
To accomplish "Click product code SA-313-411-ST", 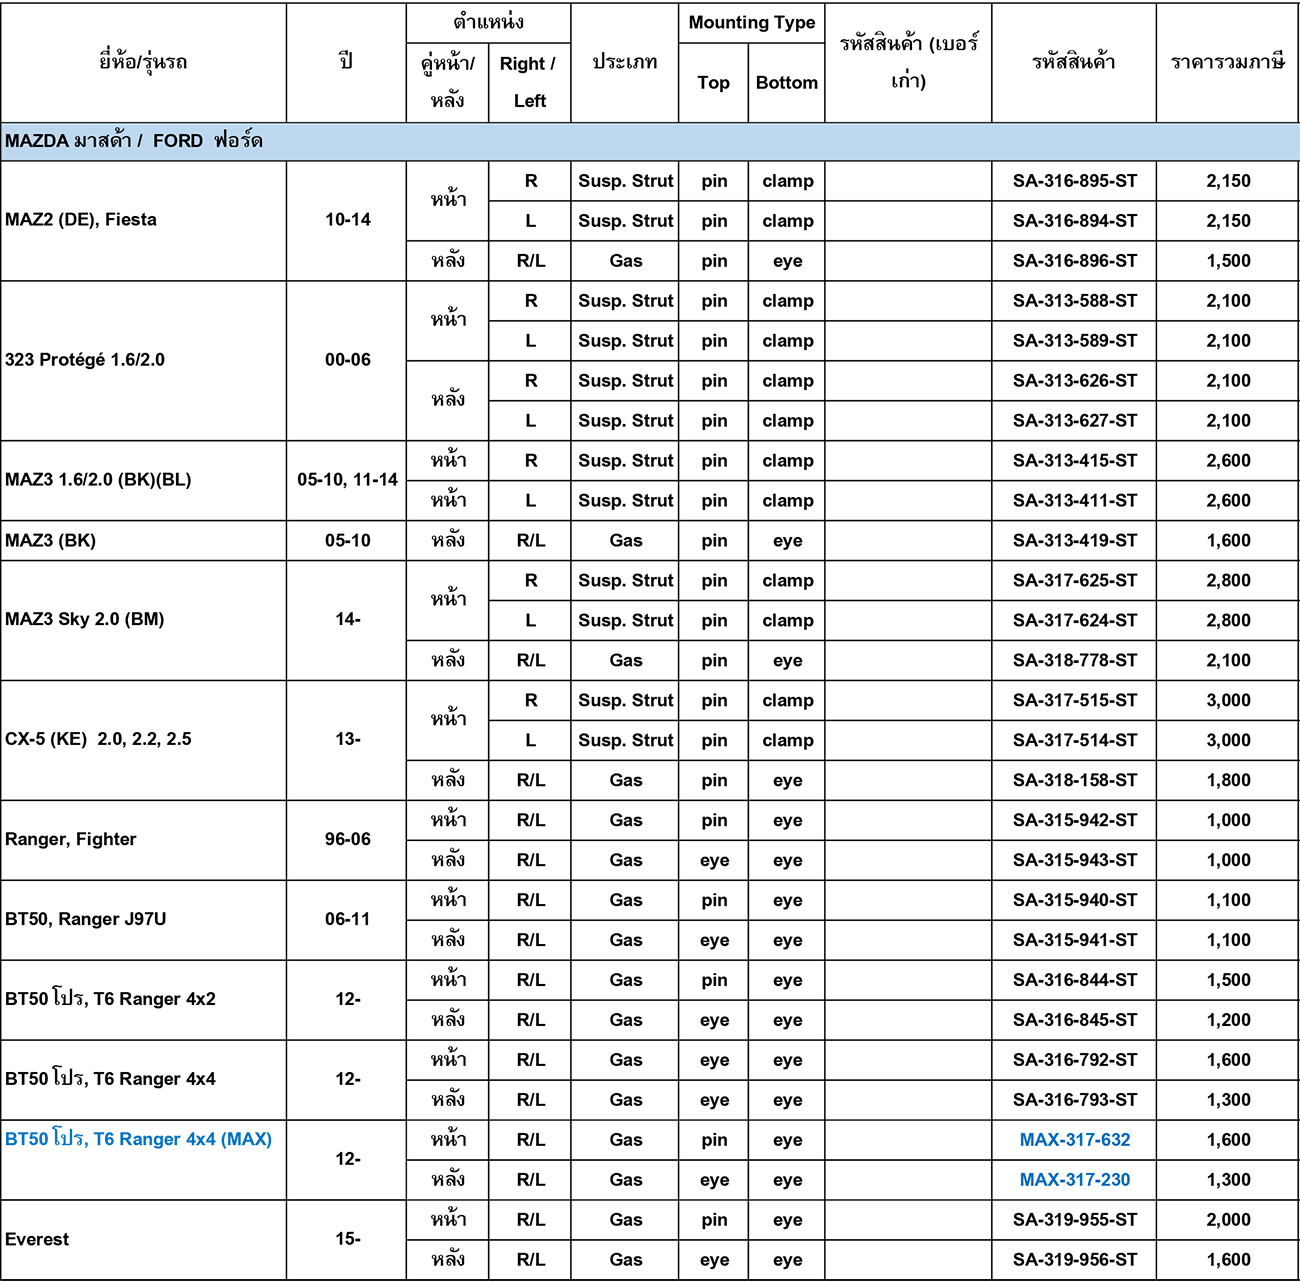I will [x=1074, y=501].
